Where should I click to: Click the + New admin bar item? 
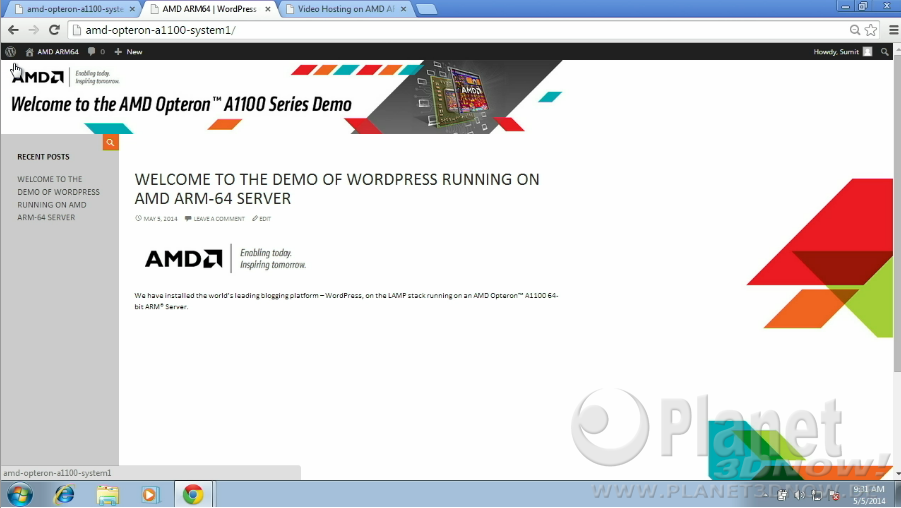point(128,52)
